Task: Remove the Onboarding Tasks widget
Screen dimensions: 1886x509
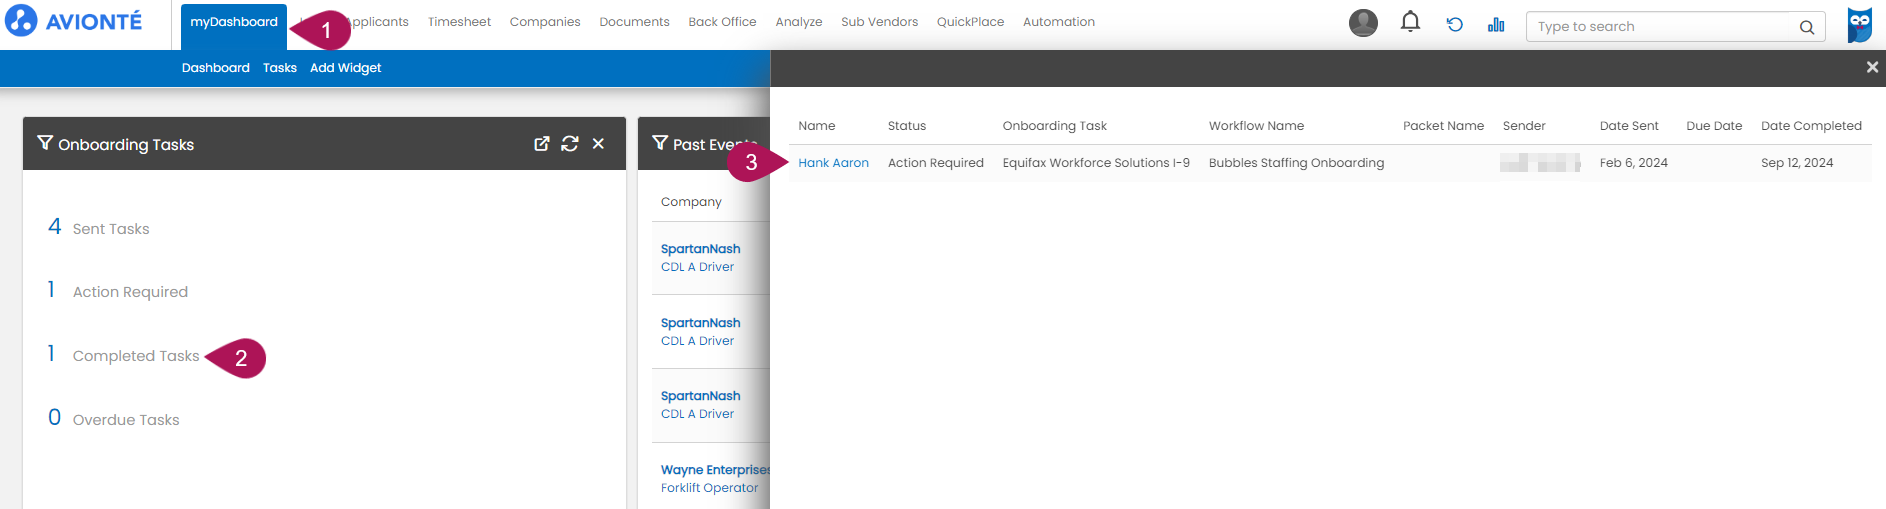Action: [x=598, y=144]
